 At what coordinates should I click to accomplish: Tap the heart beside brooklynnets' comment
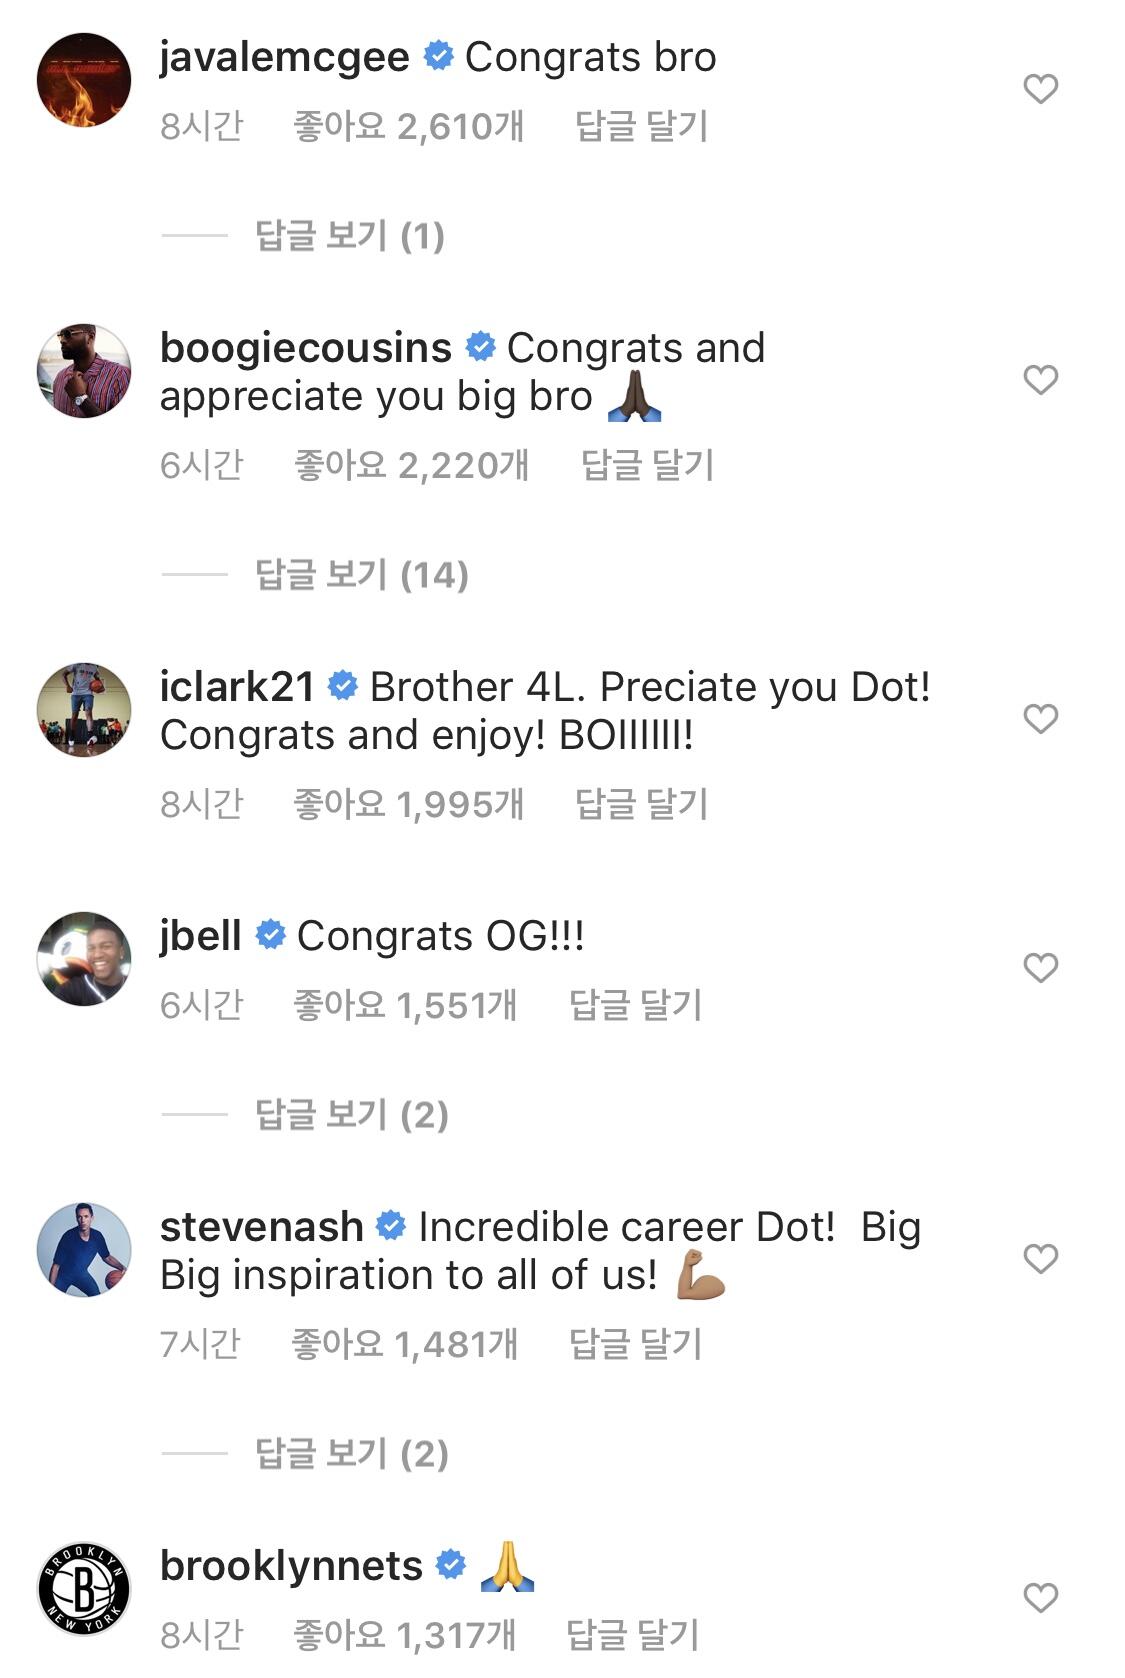click(x=1040, y=1597)
